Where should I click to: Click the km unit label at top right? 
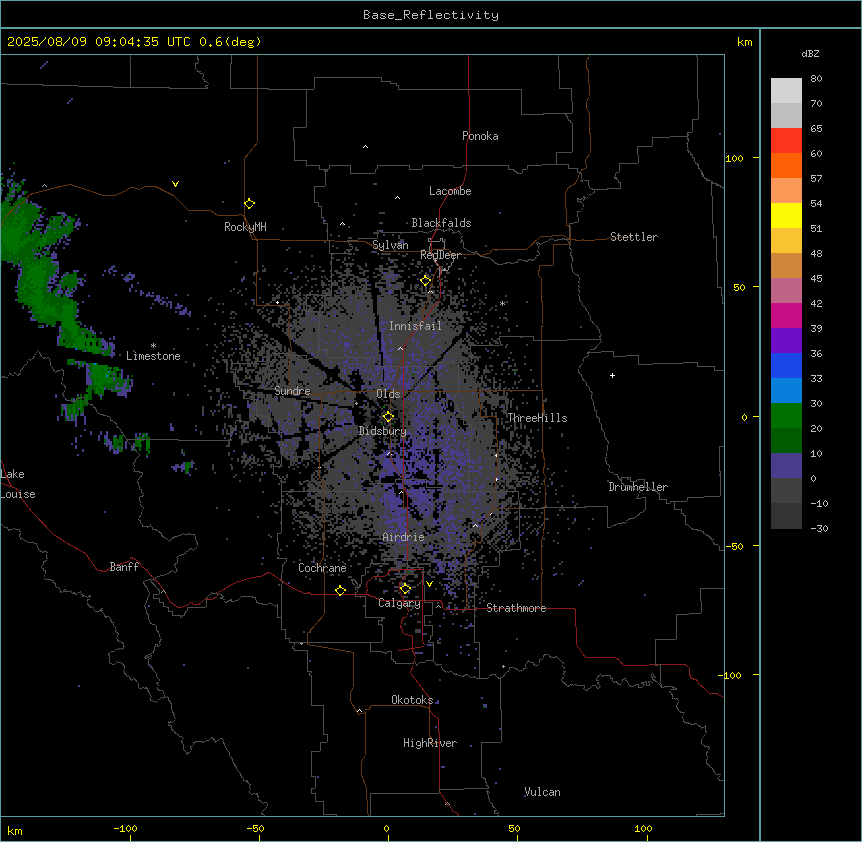click(745, 42)
